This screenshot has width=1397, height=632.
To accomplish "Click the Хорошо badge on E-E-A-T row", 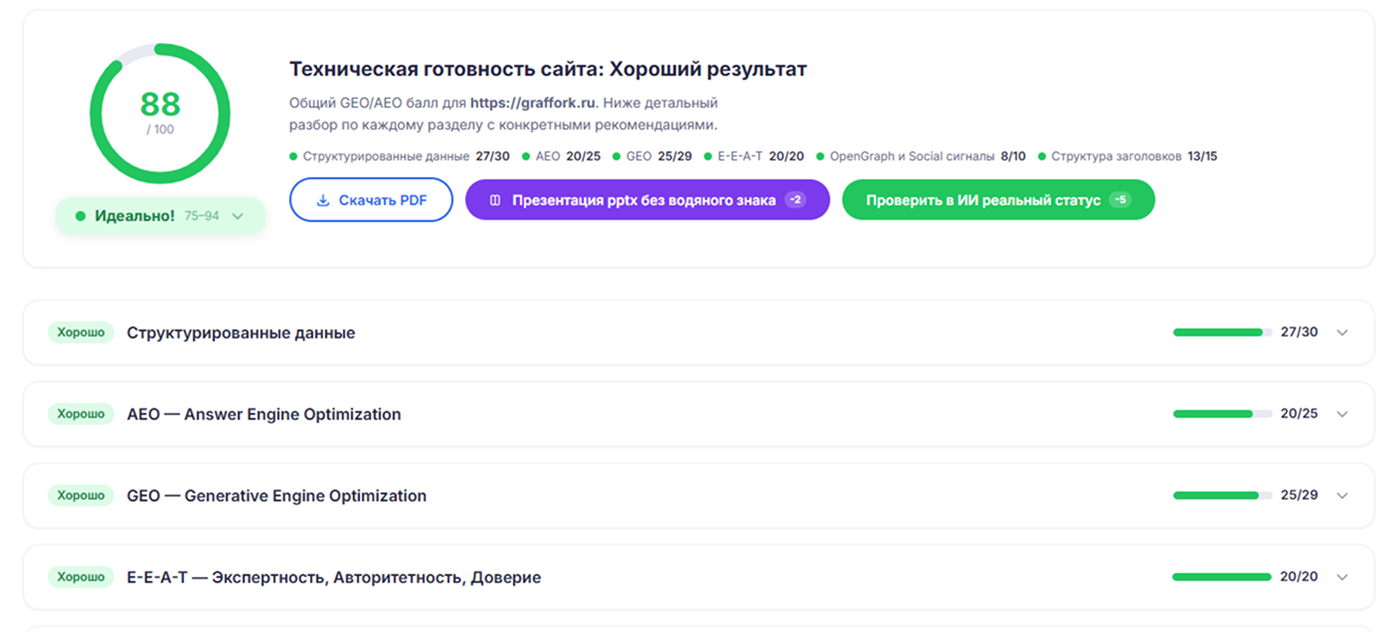I will [81, 577].
